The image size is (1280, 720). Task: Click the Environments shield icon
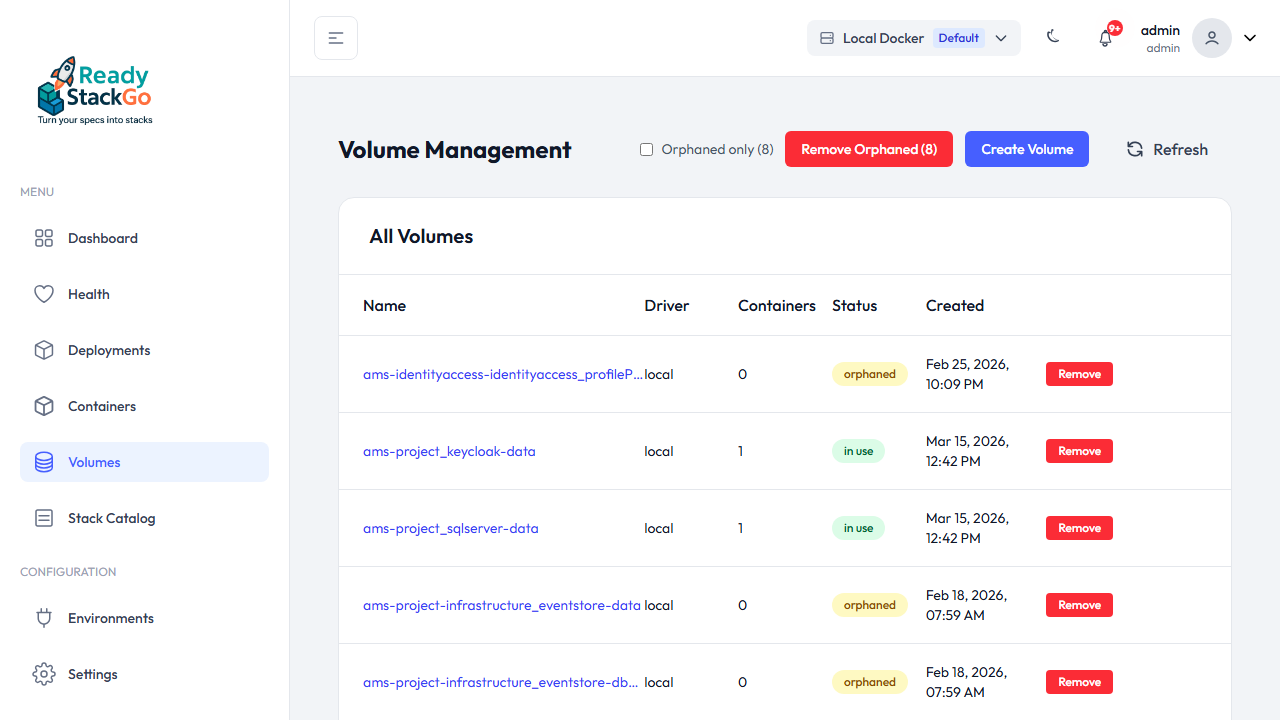tap(44, 618)
